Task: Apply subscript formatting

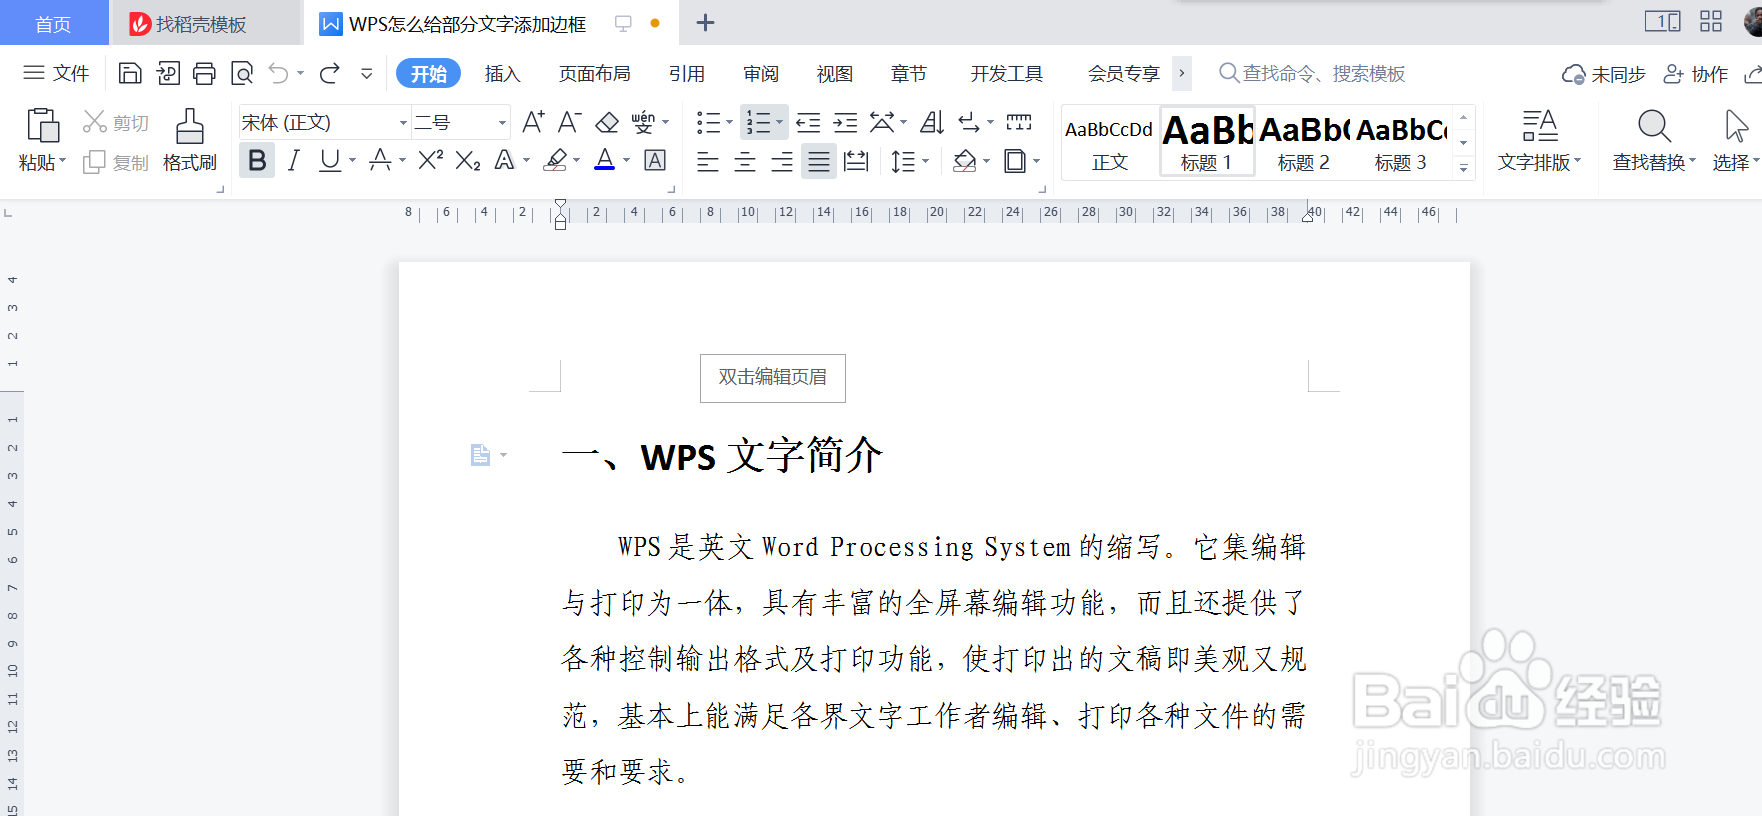Action: coord(468,160)
